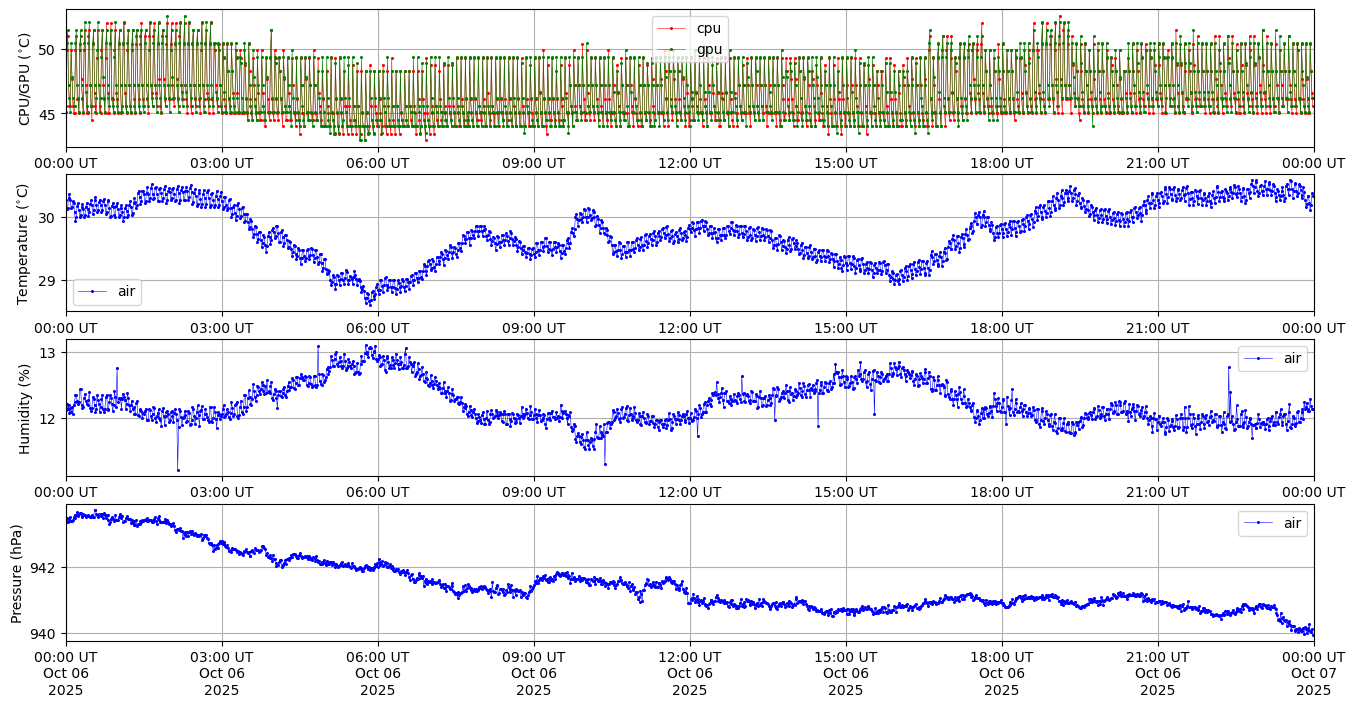Click the Pressure (hPa) y-axis label
The height and width of the screenshot is (707, 1355).
17,573
